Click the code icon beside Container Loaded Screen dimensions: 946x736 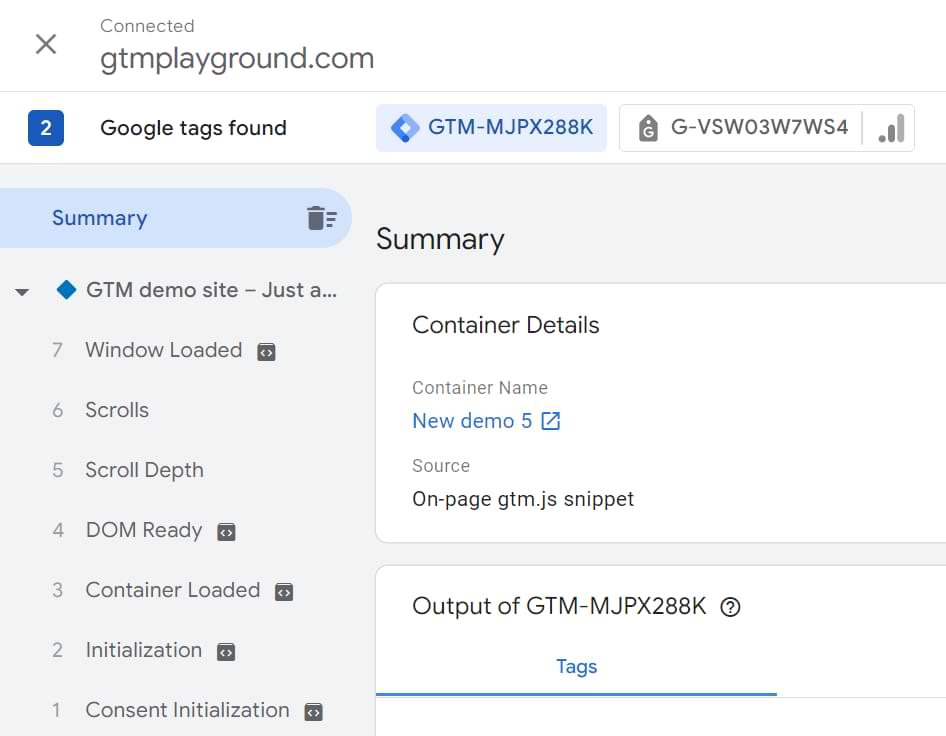click(284, 592)
